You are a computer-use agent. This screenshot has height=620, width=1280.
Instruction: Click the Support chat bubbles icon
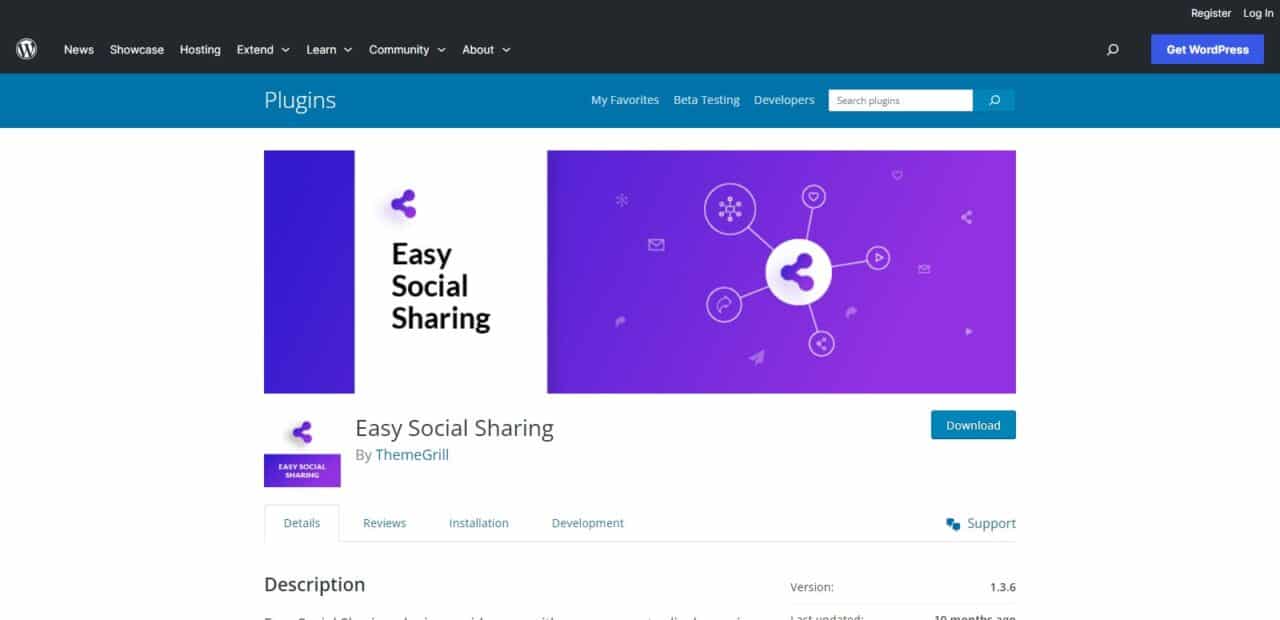pos(953,524)
